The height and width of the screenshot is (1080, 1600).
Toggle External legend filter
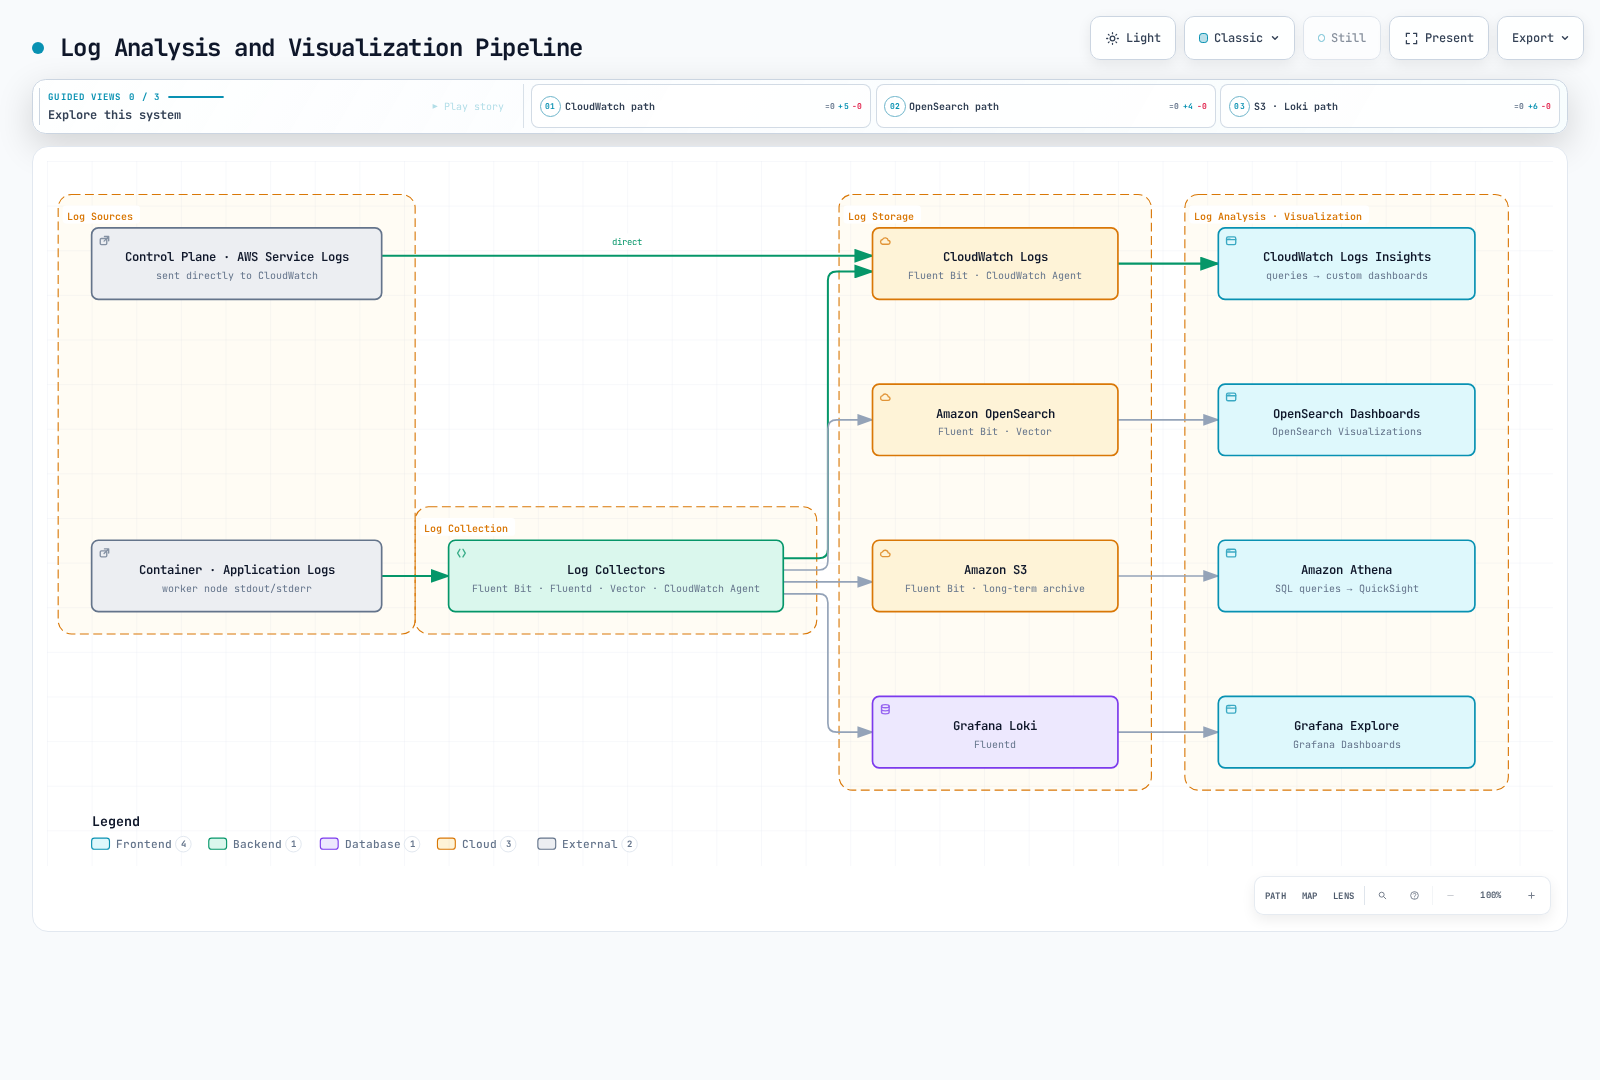(x=587, y=844)
